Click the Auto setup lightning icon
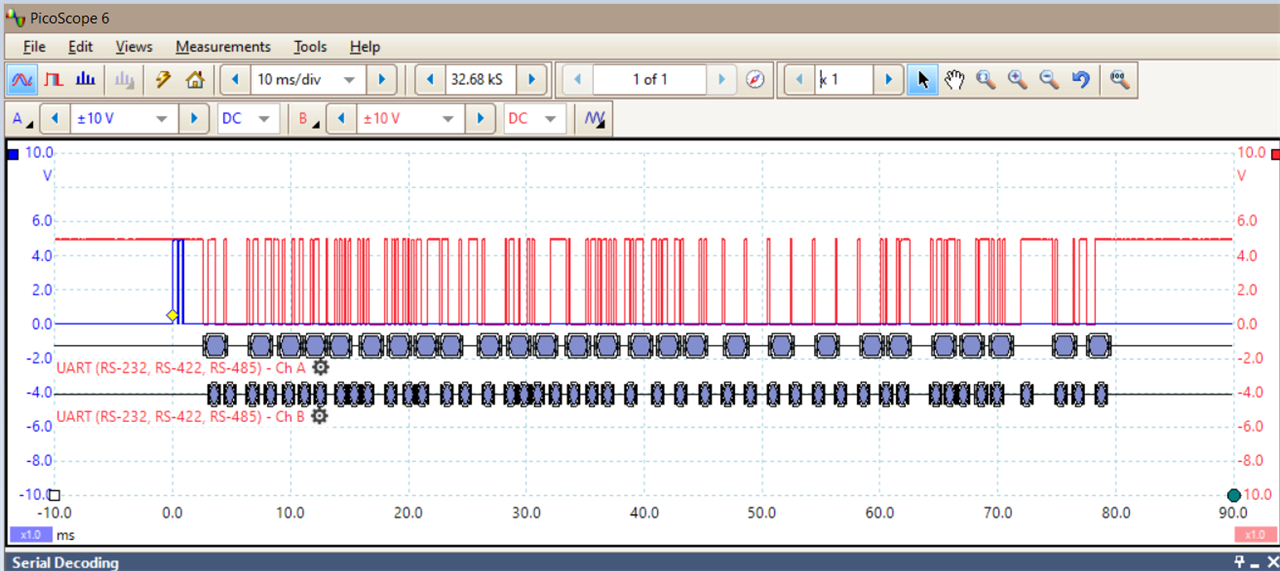 [163, 79]
